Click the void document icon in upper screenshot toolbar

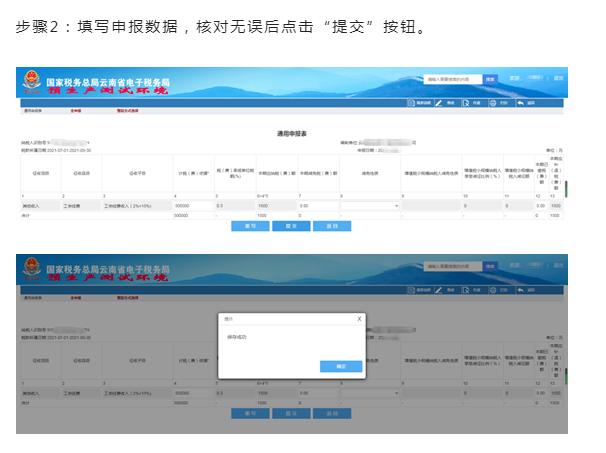[466, 103]
